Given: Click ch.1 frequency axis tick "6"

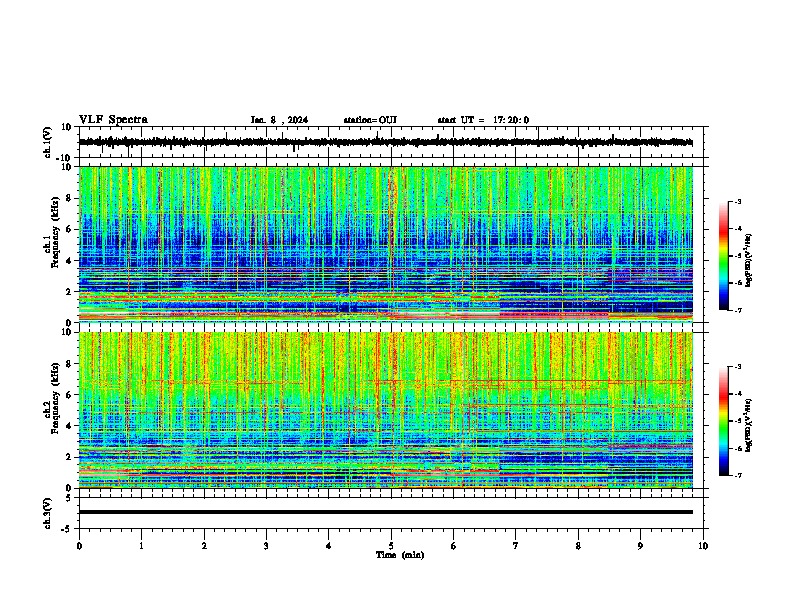Looking at the screenshot, I should tap(69, 230).
